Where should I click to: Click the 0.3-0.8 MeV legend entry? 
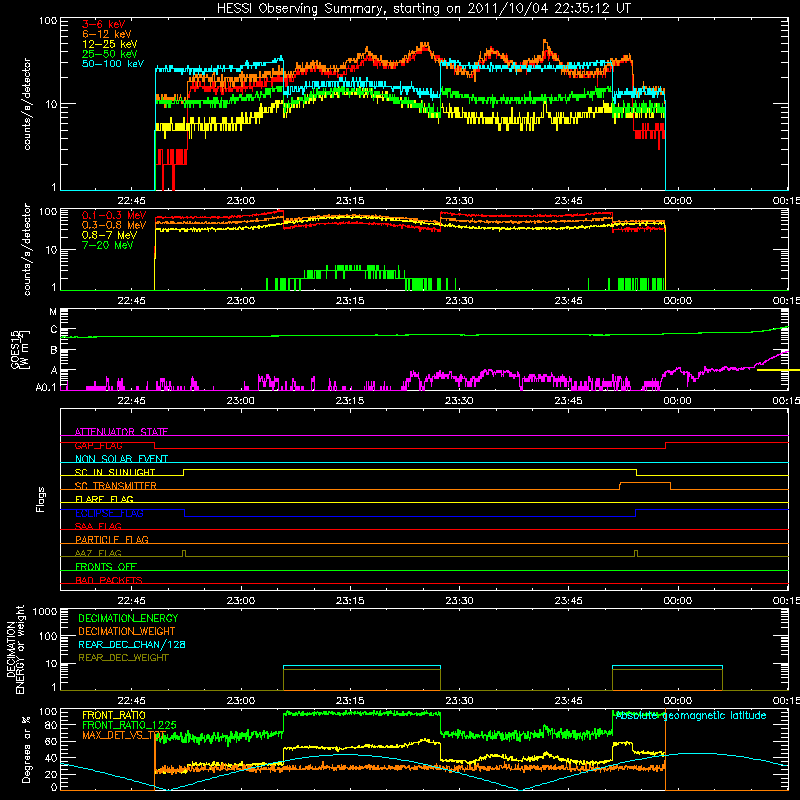pyautogui.click(x=114, y=225)
